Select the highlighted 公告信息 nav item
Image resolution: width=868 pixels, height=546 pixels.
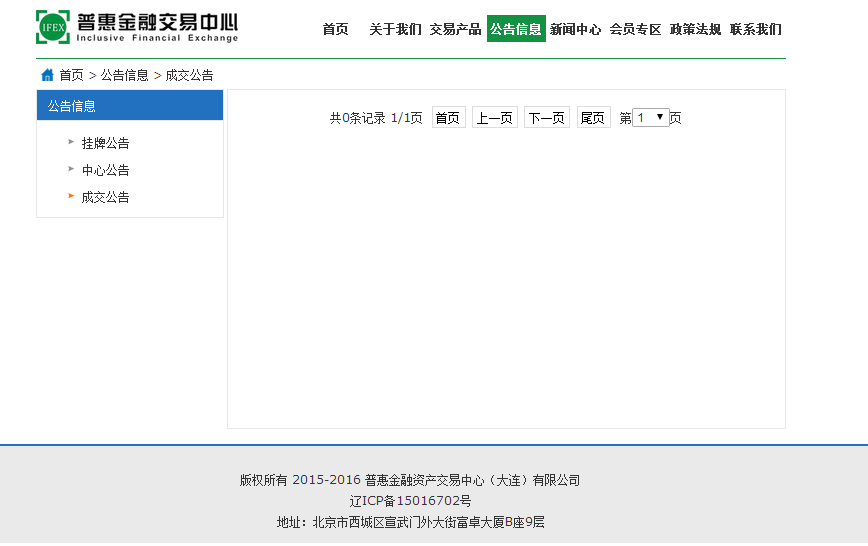[x=516, y=29]
